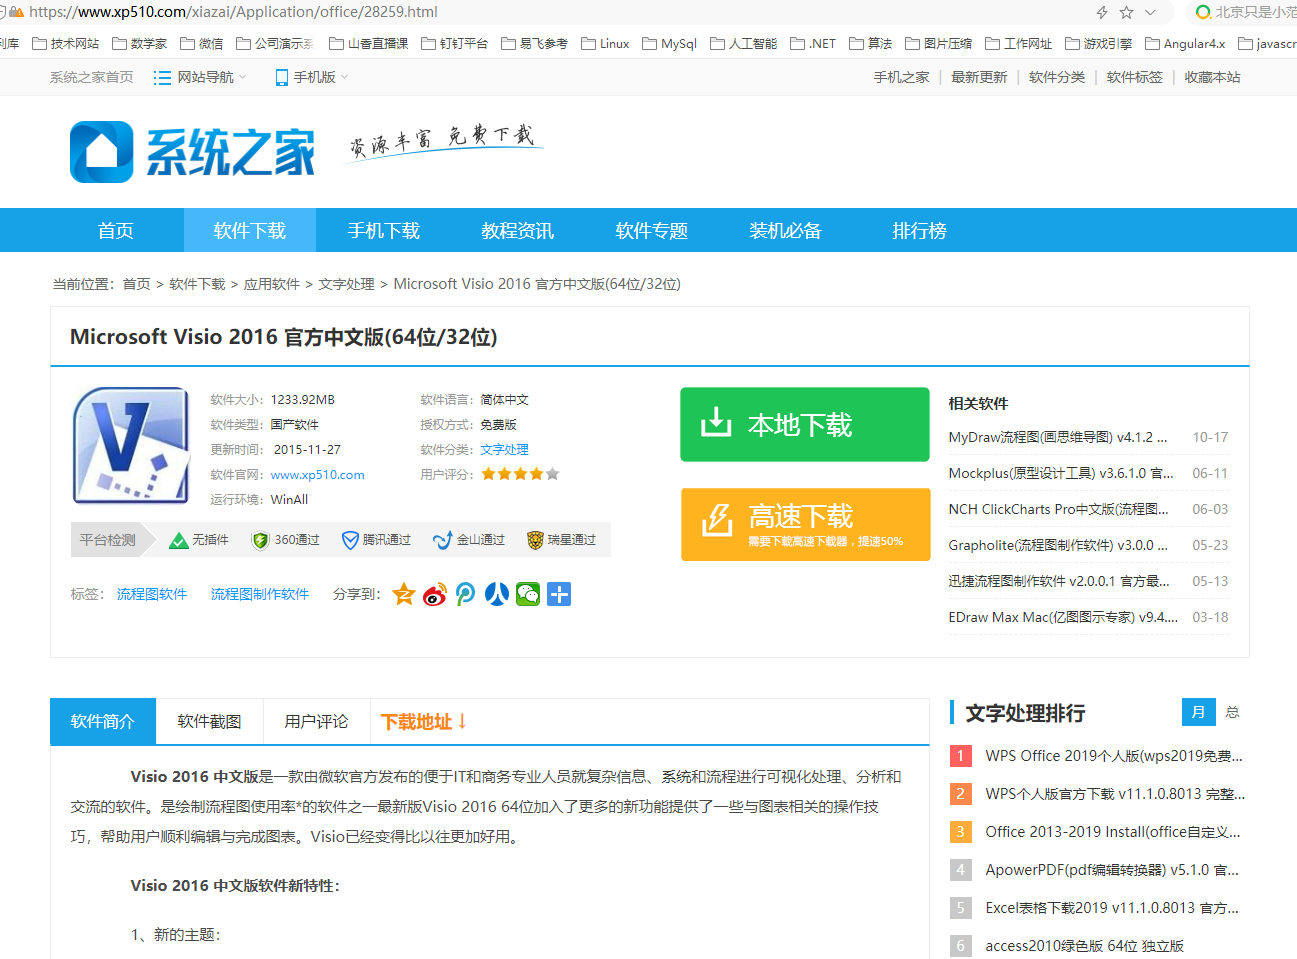1297x959 pixels.
Task: Share to Tencent Weibo icon
Action: [x=466, y=594]
